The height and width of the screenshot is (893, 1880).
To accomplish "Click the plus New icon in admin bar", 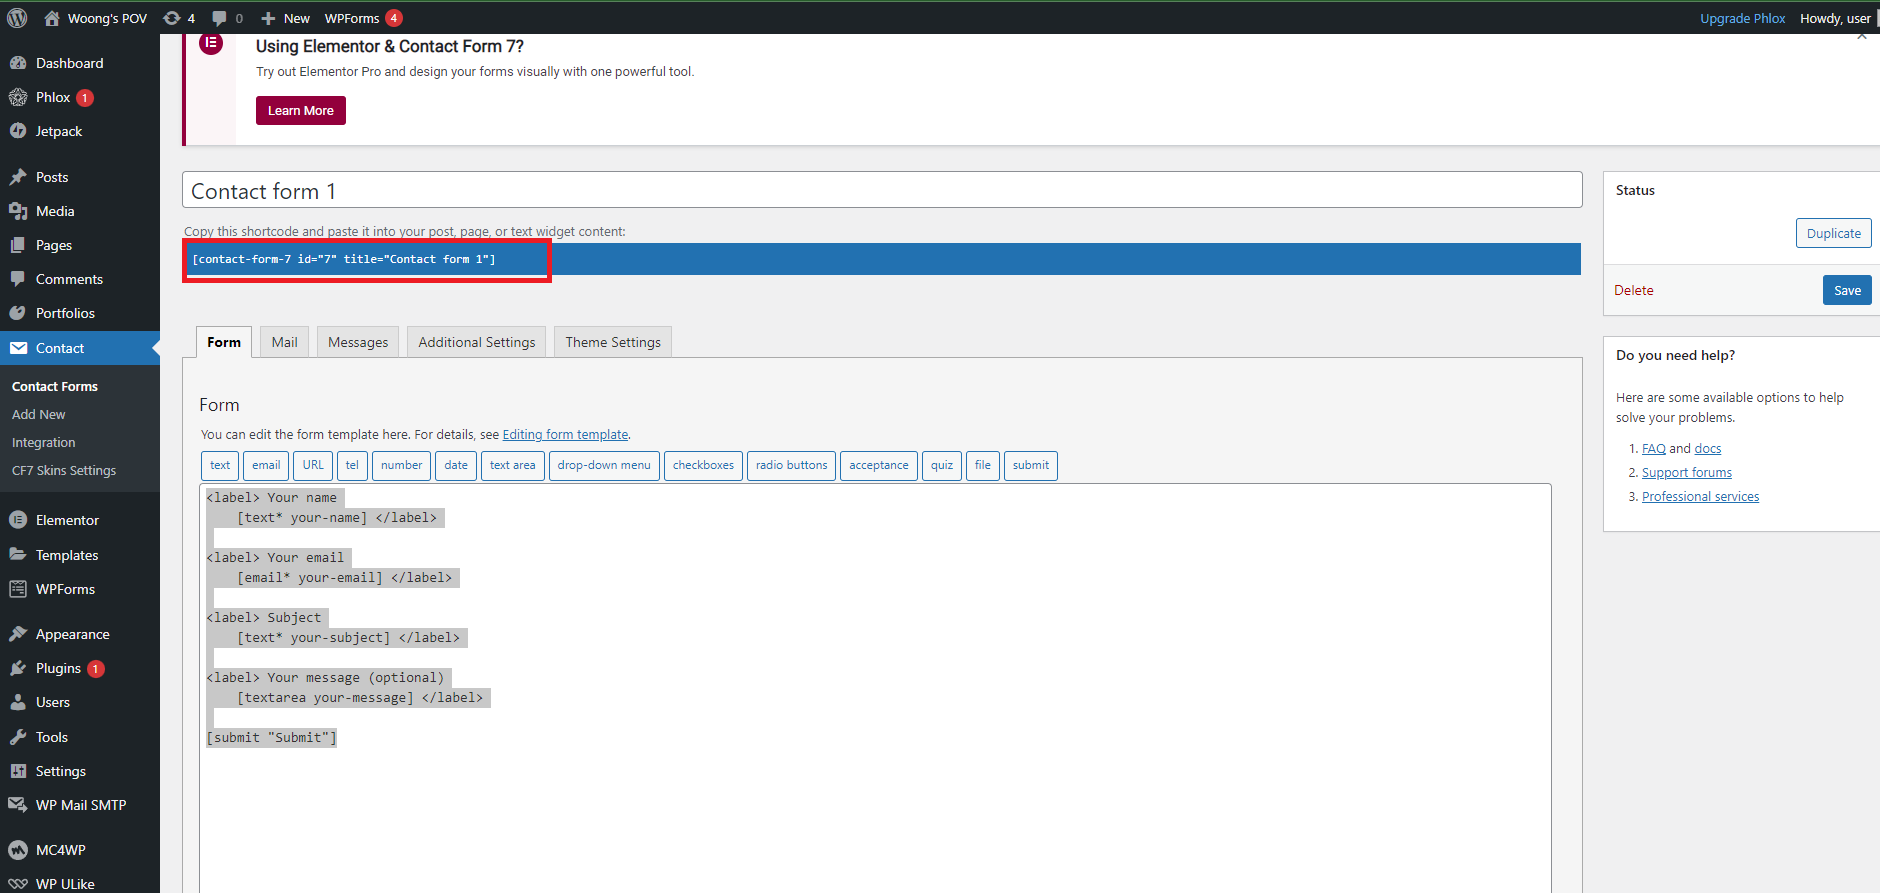I will tap(268, 18).
